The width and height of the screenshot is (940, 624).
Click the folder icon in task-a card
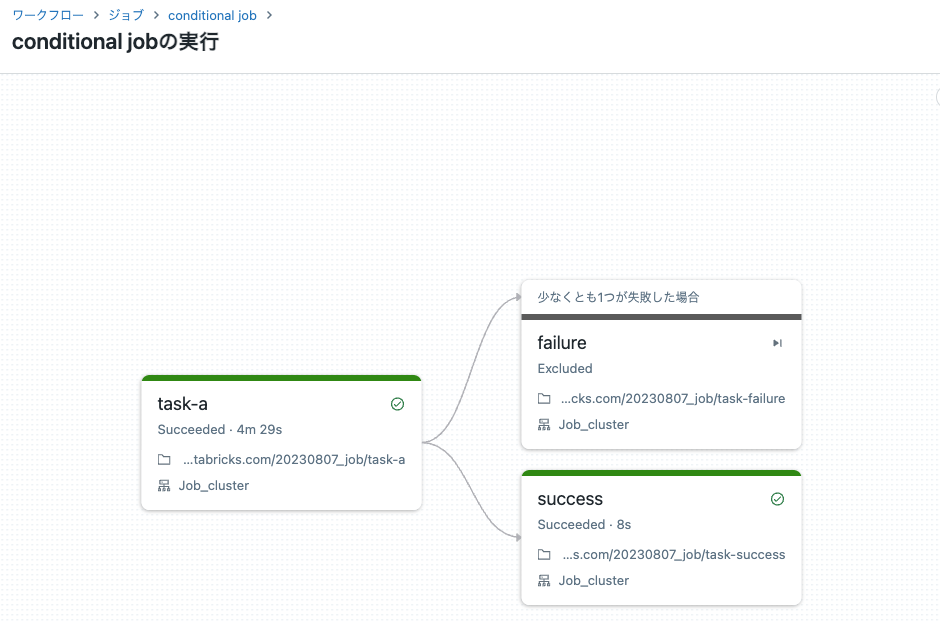[164, 460]
